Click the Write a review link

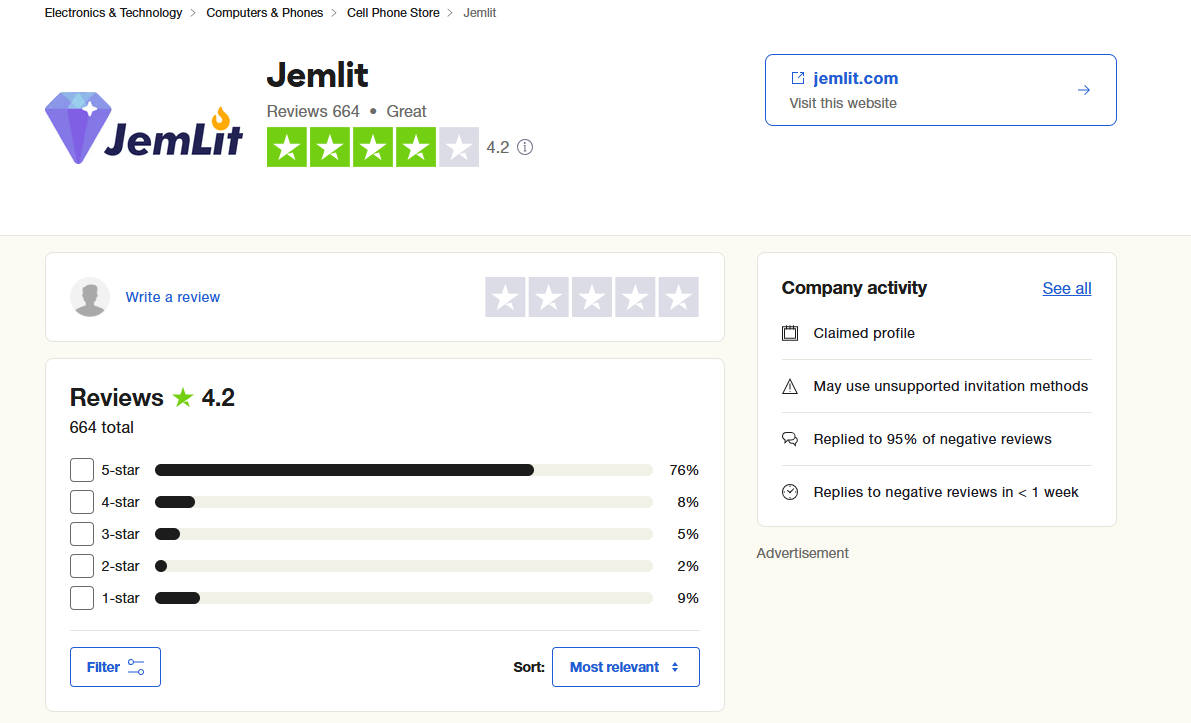(x=173, y=297)
